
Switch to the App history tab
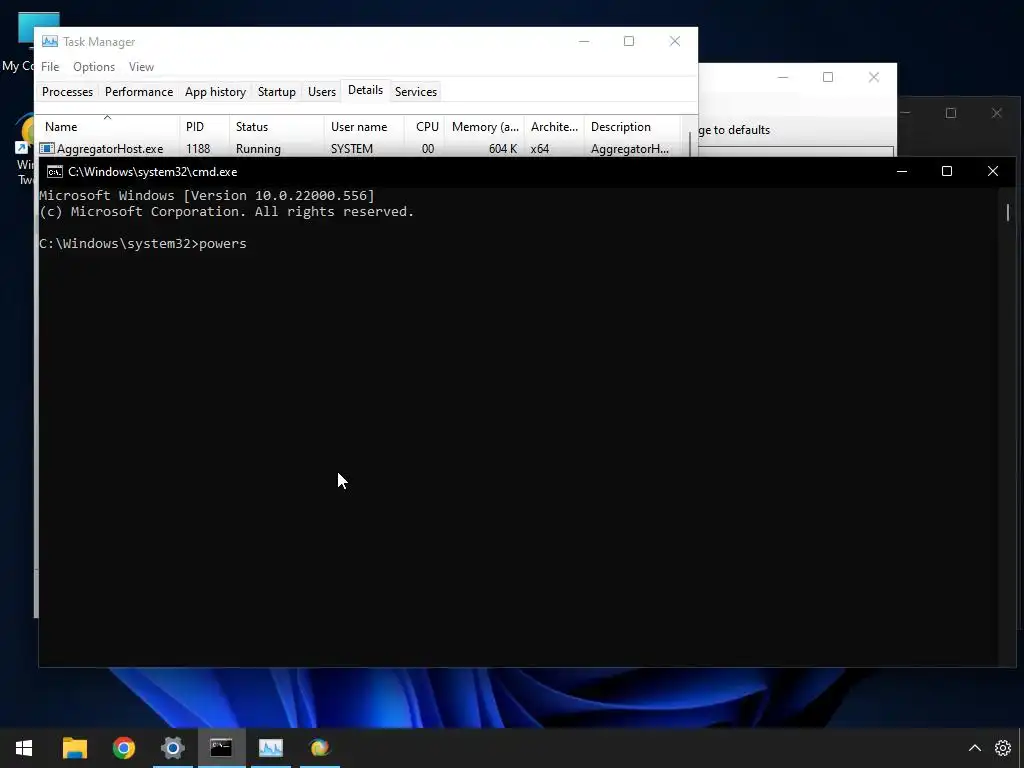coord(216,92)
